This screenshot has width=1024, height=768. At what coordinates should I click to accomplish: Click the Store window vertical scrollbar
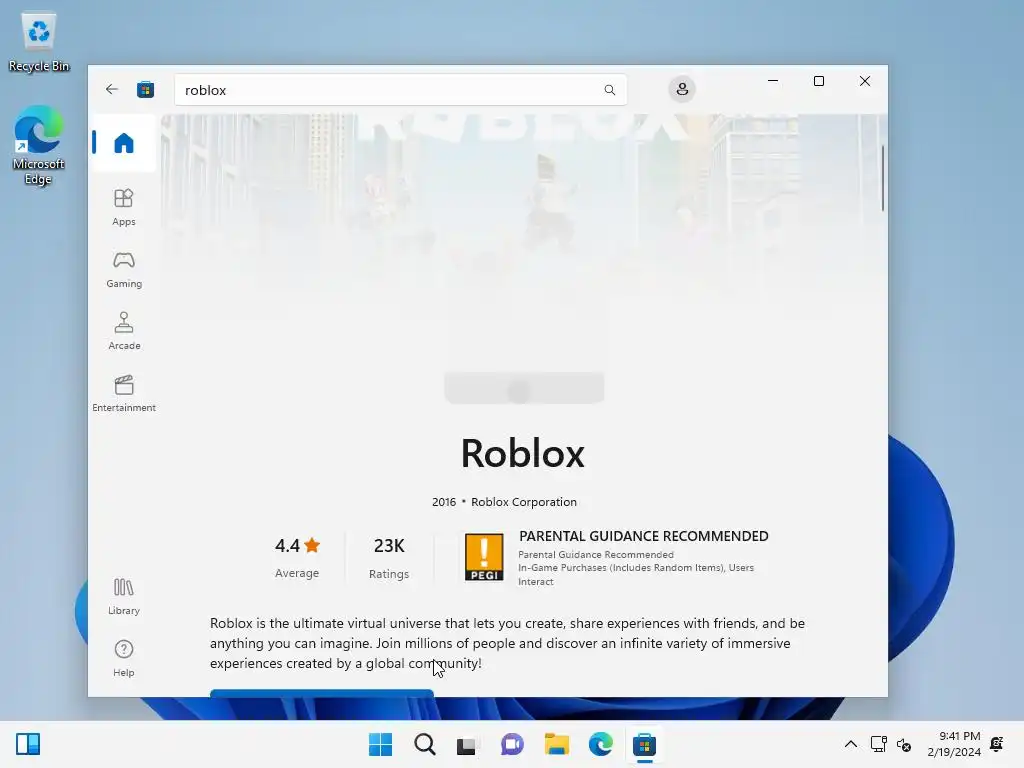883,178
